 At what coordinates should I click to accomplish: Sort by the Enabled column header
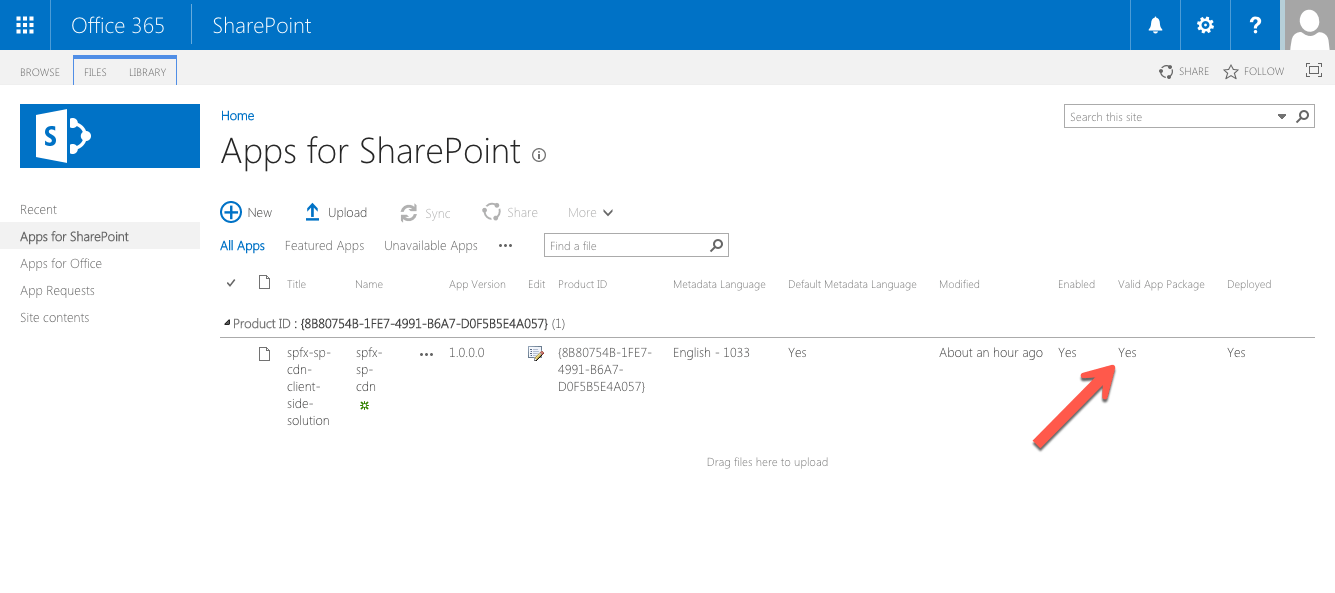coord(1076,284)
